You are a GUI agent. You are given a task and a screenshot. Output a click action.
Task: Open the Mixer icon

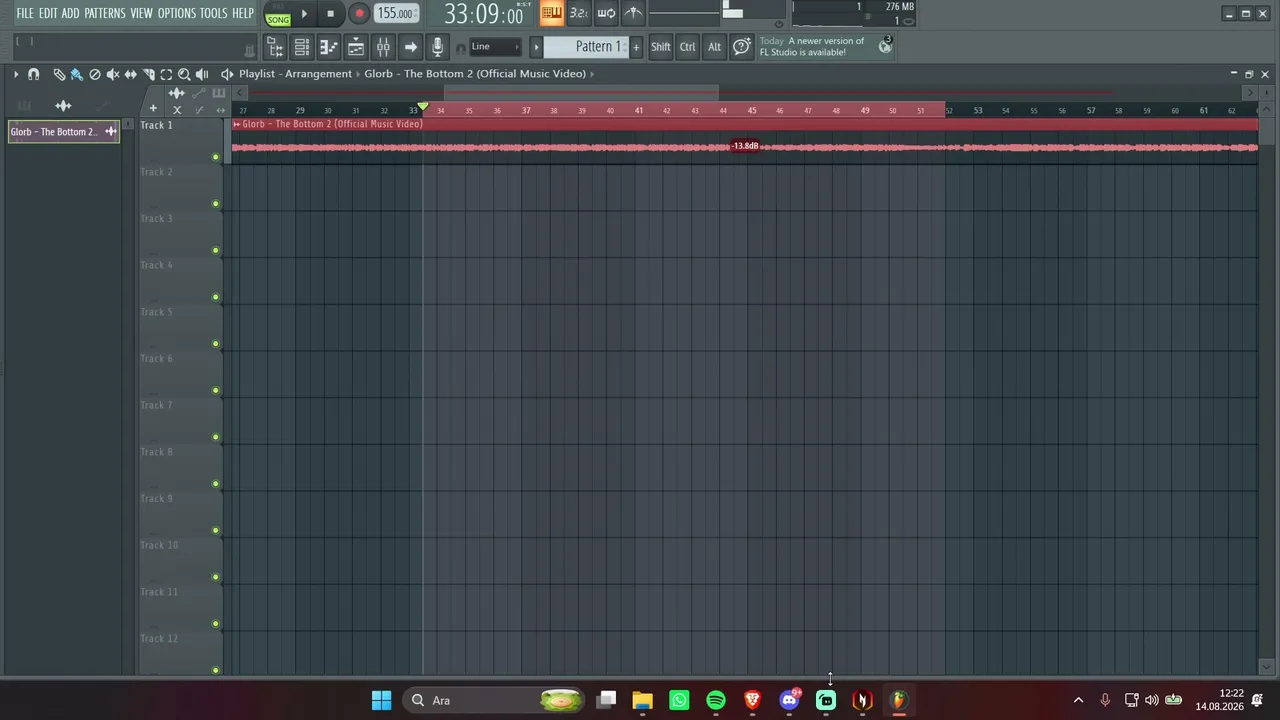point(383,47)
